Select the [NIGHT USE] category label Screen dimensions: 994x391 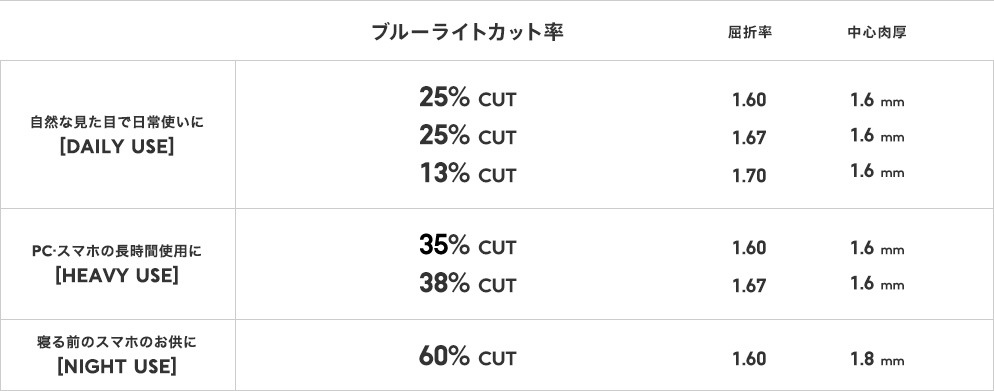117,366
